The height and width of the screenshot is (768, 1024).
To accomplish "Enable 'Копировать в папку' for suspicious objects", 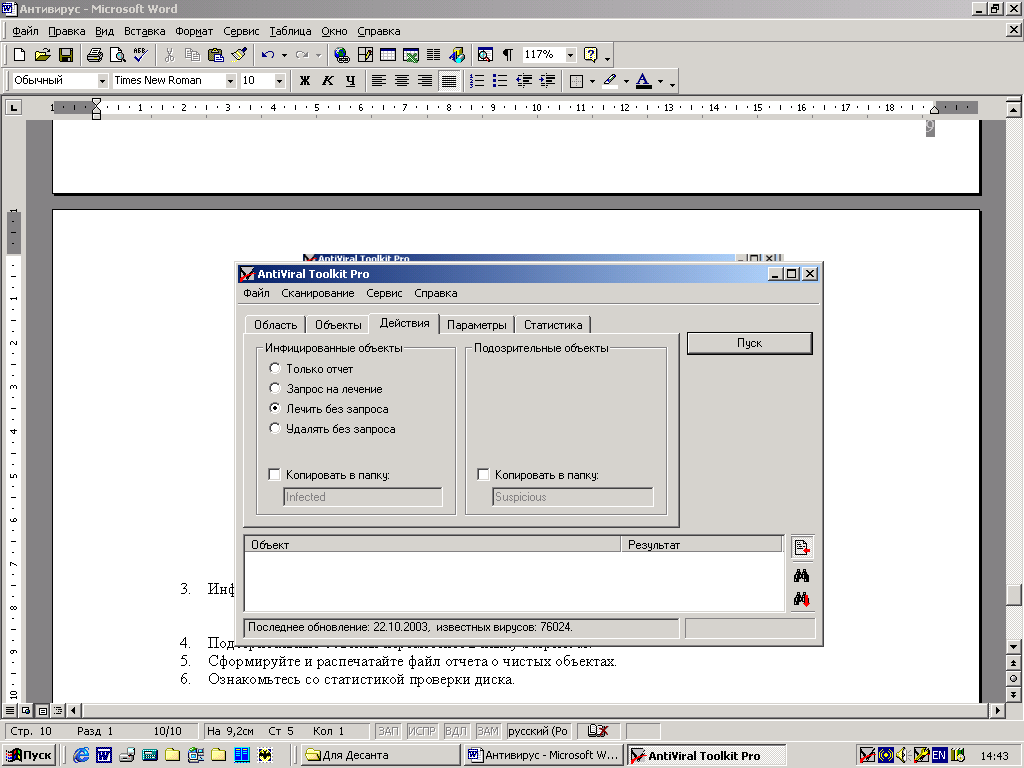I will [x=483, y=475].
